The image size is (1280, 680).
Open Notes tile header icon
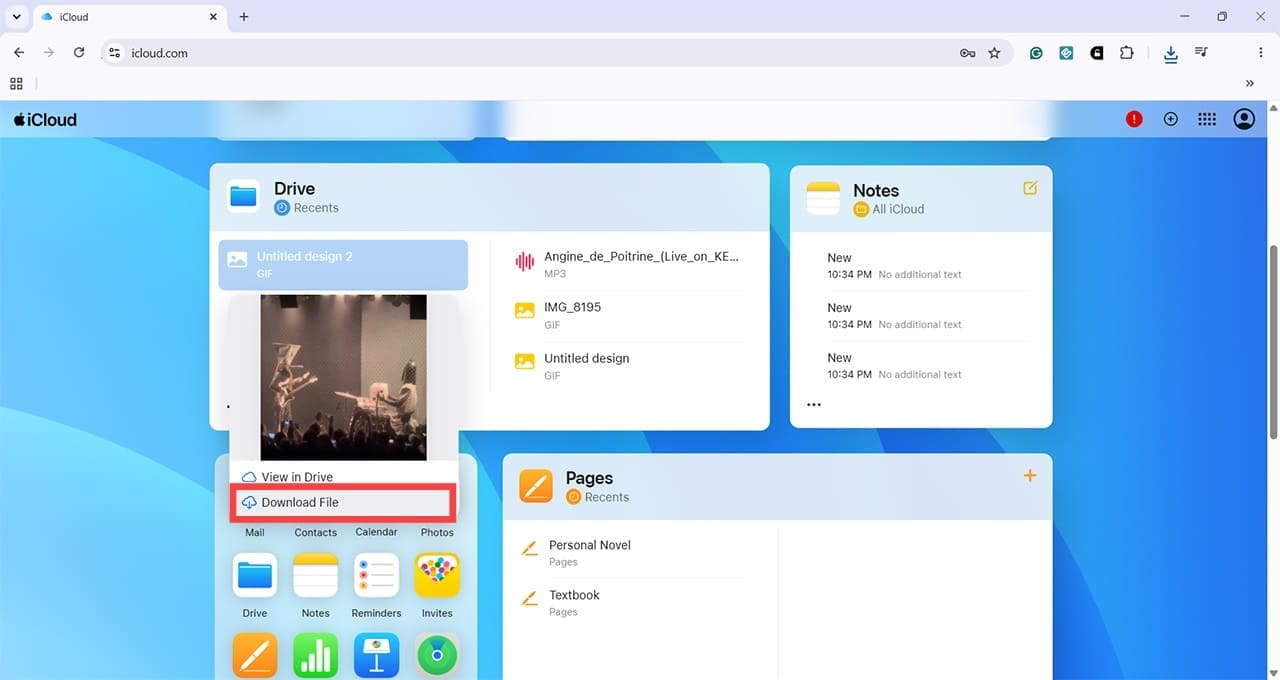click(x=823, y=198)
